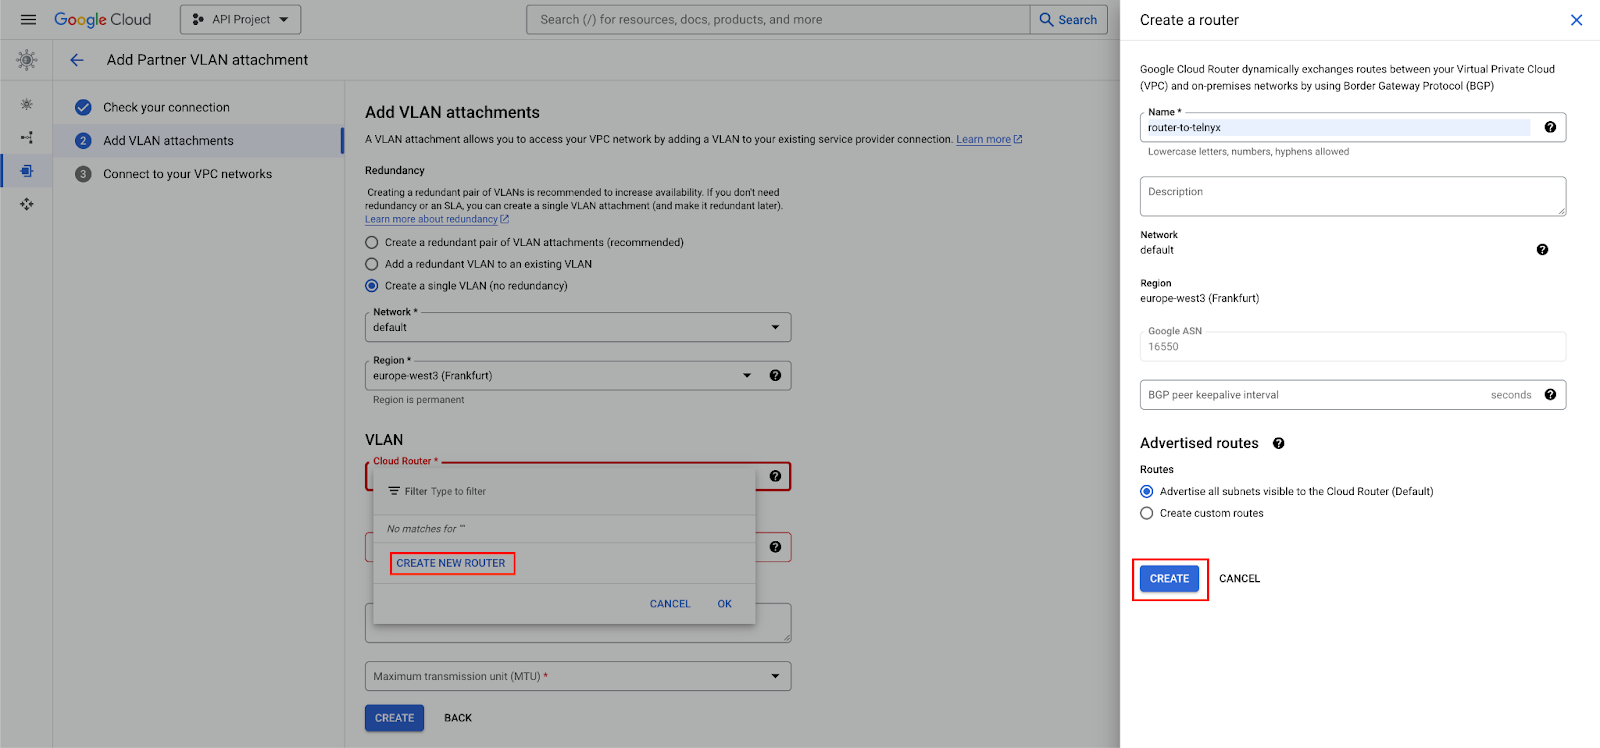Click the Google Cloud logo

pyautogui.click(x=103, y=19)
